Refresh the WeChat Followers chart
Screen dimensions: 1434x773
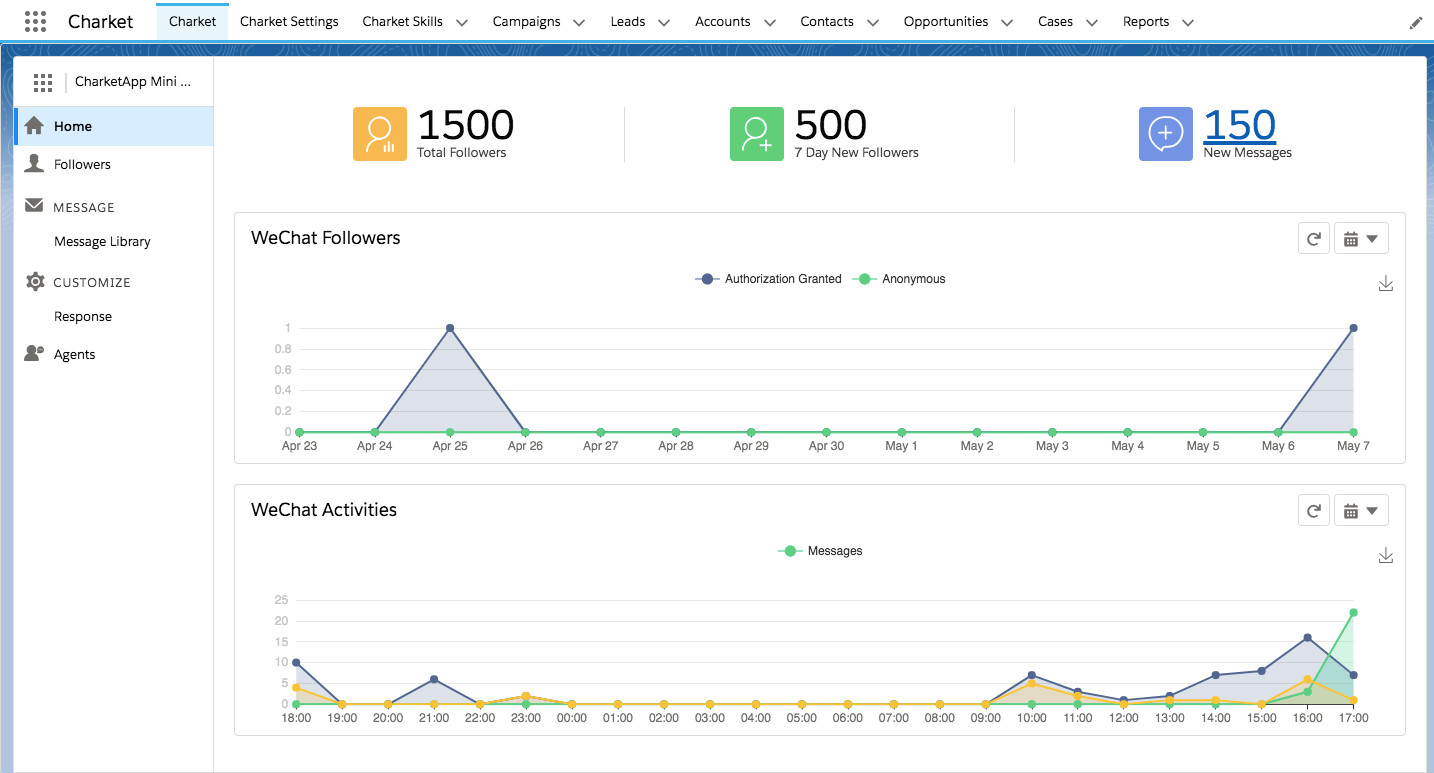[1314, 239]
